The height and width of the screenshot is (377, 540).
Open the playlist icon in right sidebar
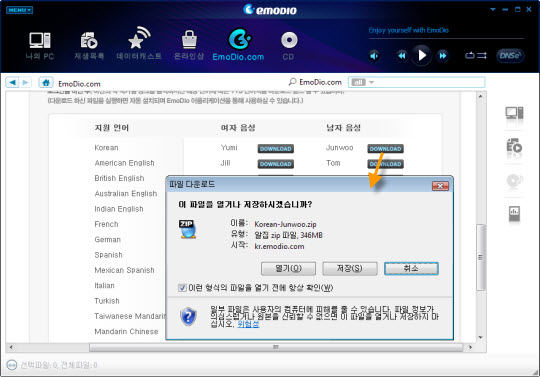[x=514, y=146]
